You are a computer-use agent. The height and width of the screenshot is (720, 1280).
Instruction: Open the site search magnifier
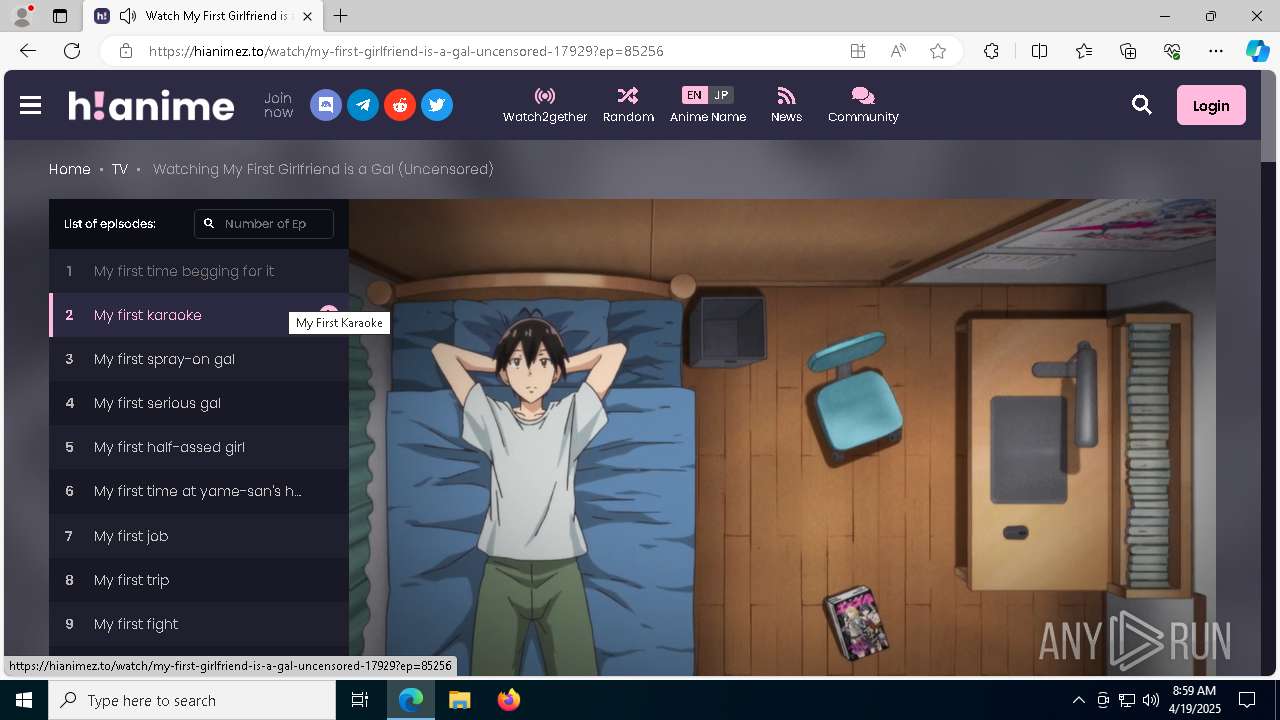tap(1142, 105)
